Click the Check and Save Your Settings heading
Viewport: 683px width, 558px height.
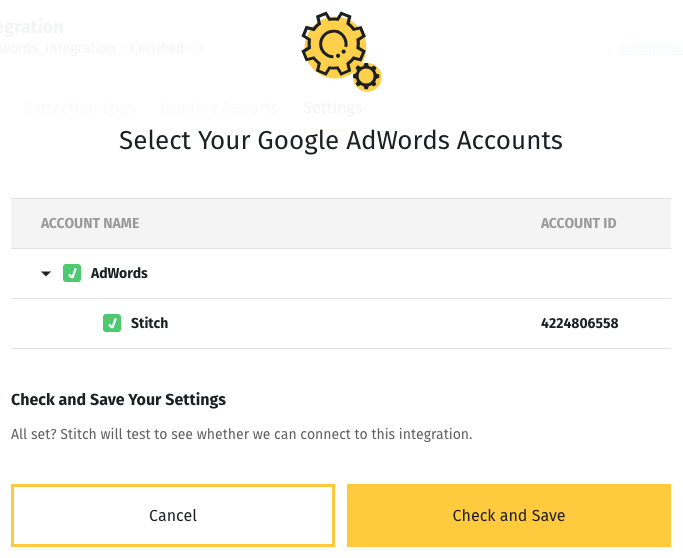(x=118, y=399)
